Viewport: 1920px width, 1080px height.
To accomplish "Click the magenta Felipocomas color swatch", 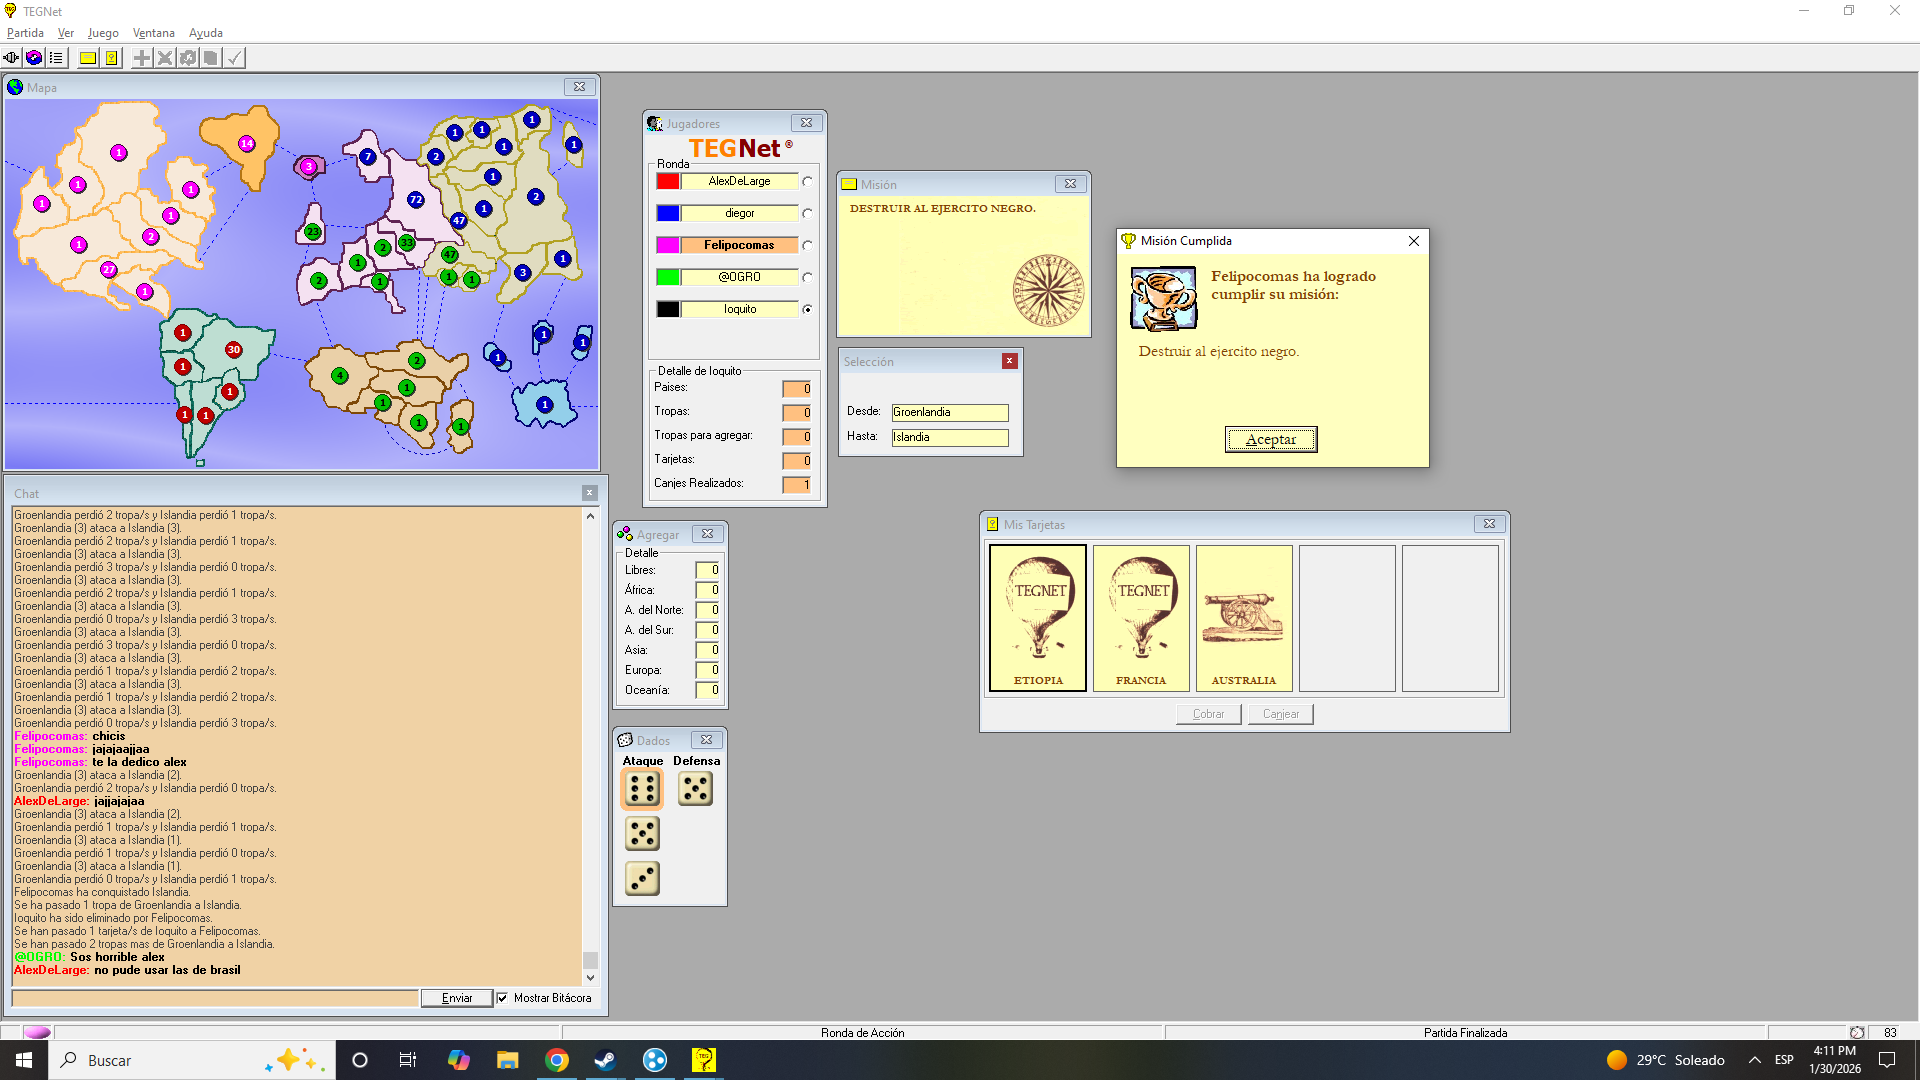I will pos(668,245).
